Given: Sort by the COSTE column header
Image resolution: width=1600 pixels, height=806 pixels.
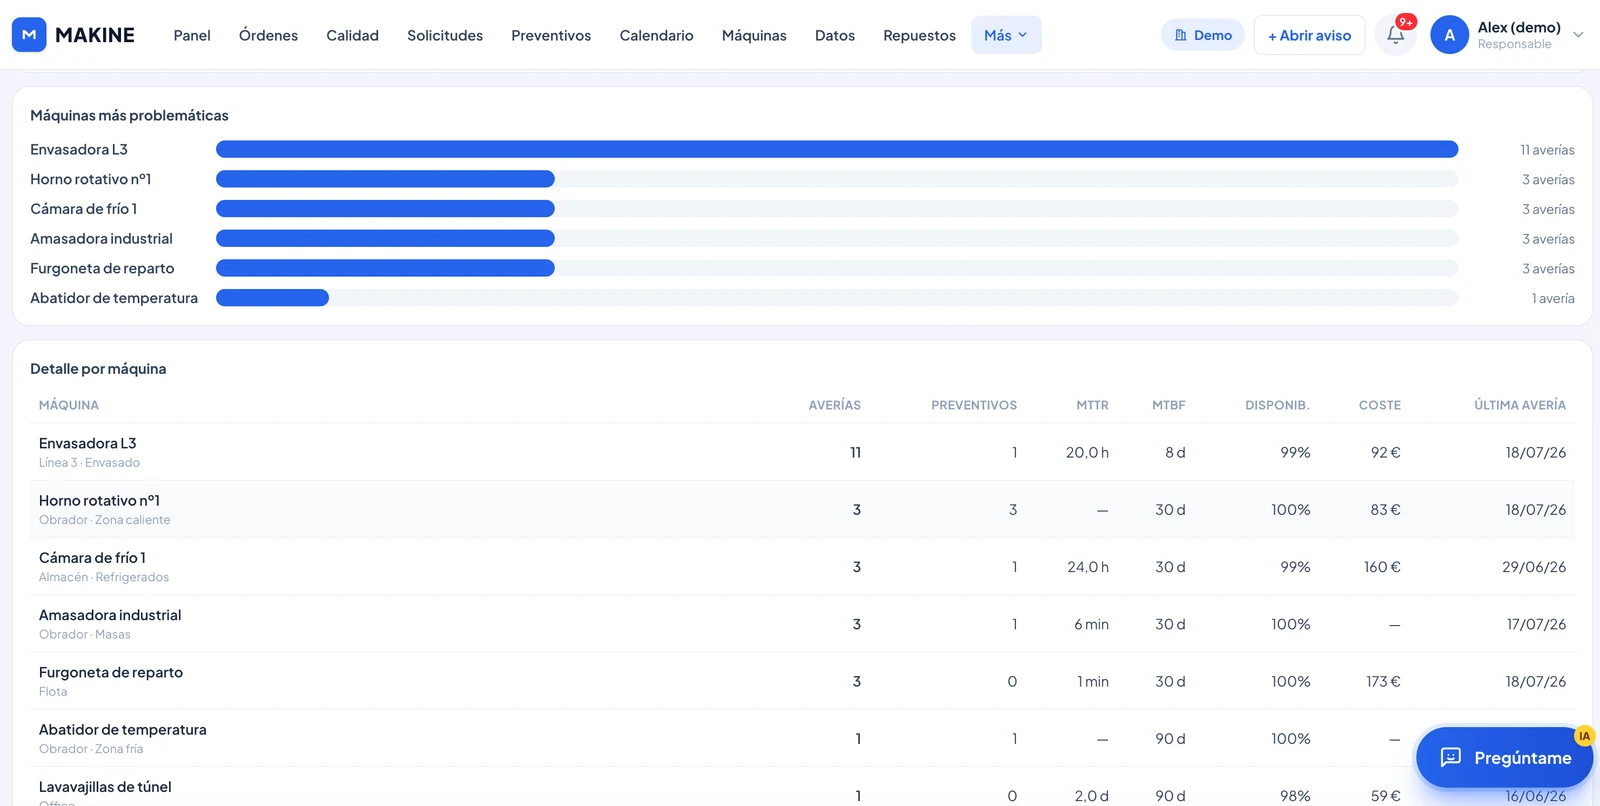Looking at the screenshot, I should point(1379,405).
